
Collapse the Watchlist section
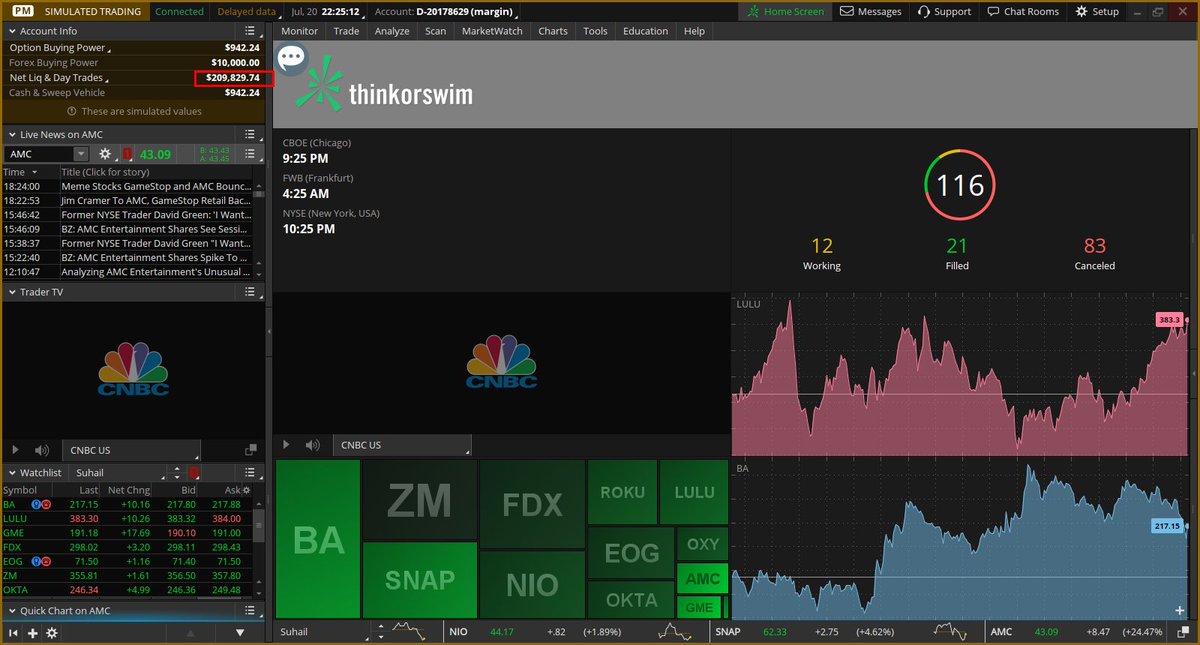click(x=11, y=472)
